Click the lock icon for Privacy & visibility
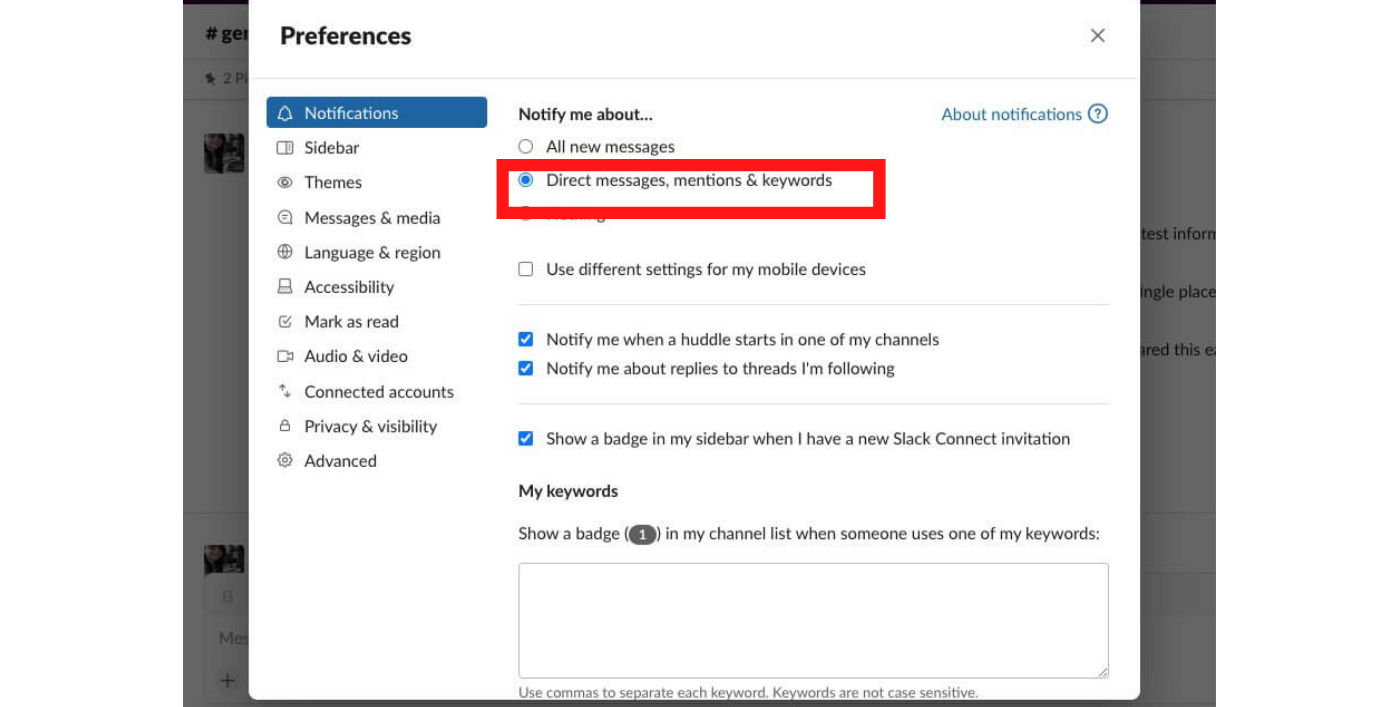 click(x=285, y=426)
